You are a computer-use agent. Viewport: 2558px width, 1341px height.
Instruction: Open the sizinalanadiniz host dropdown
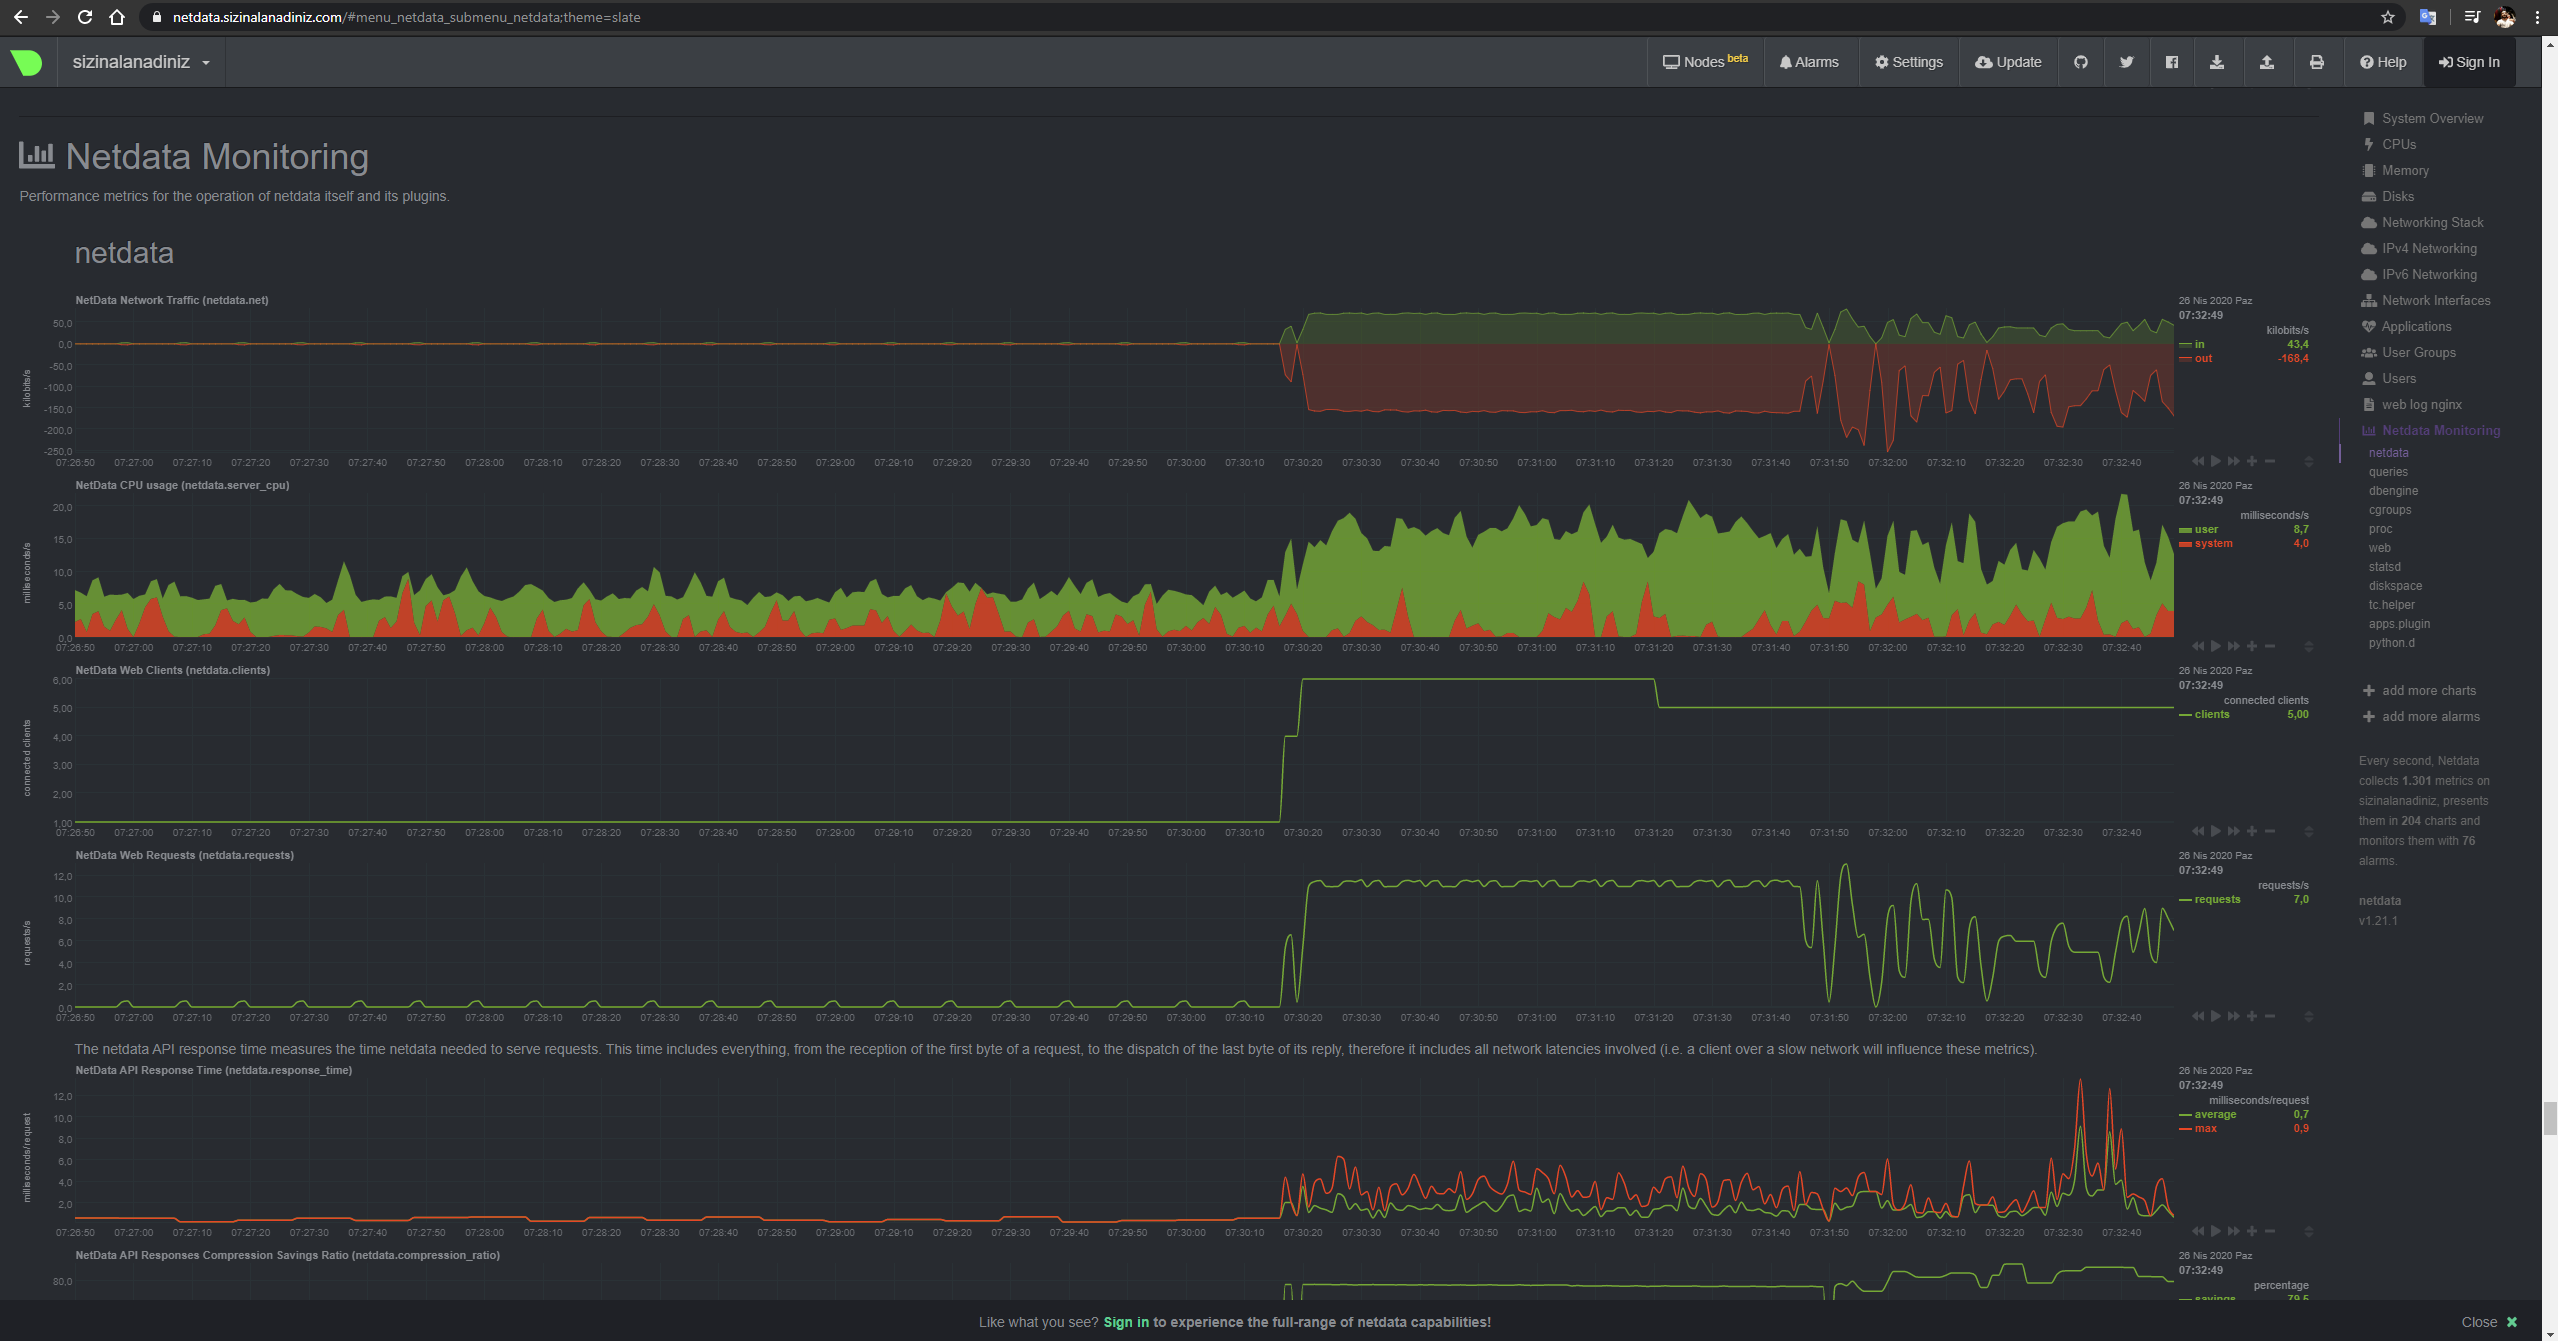(141, 62)
